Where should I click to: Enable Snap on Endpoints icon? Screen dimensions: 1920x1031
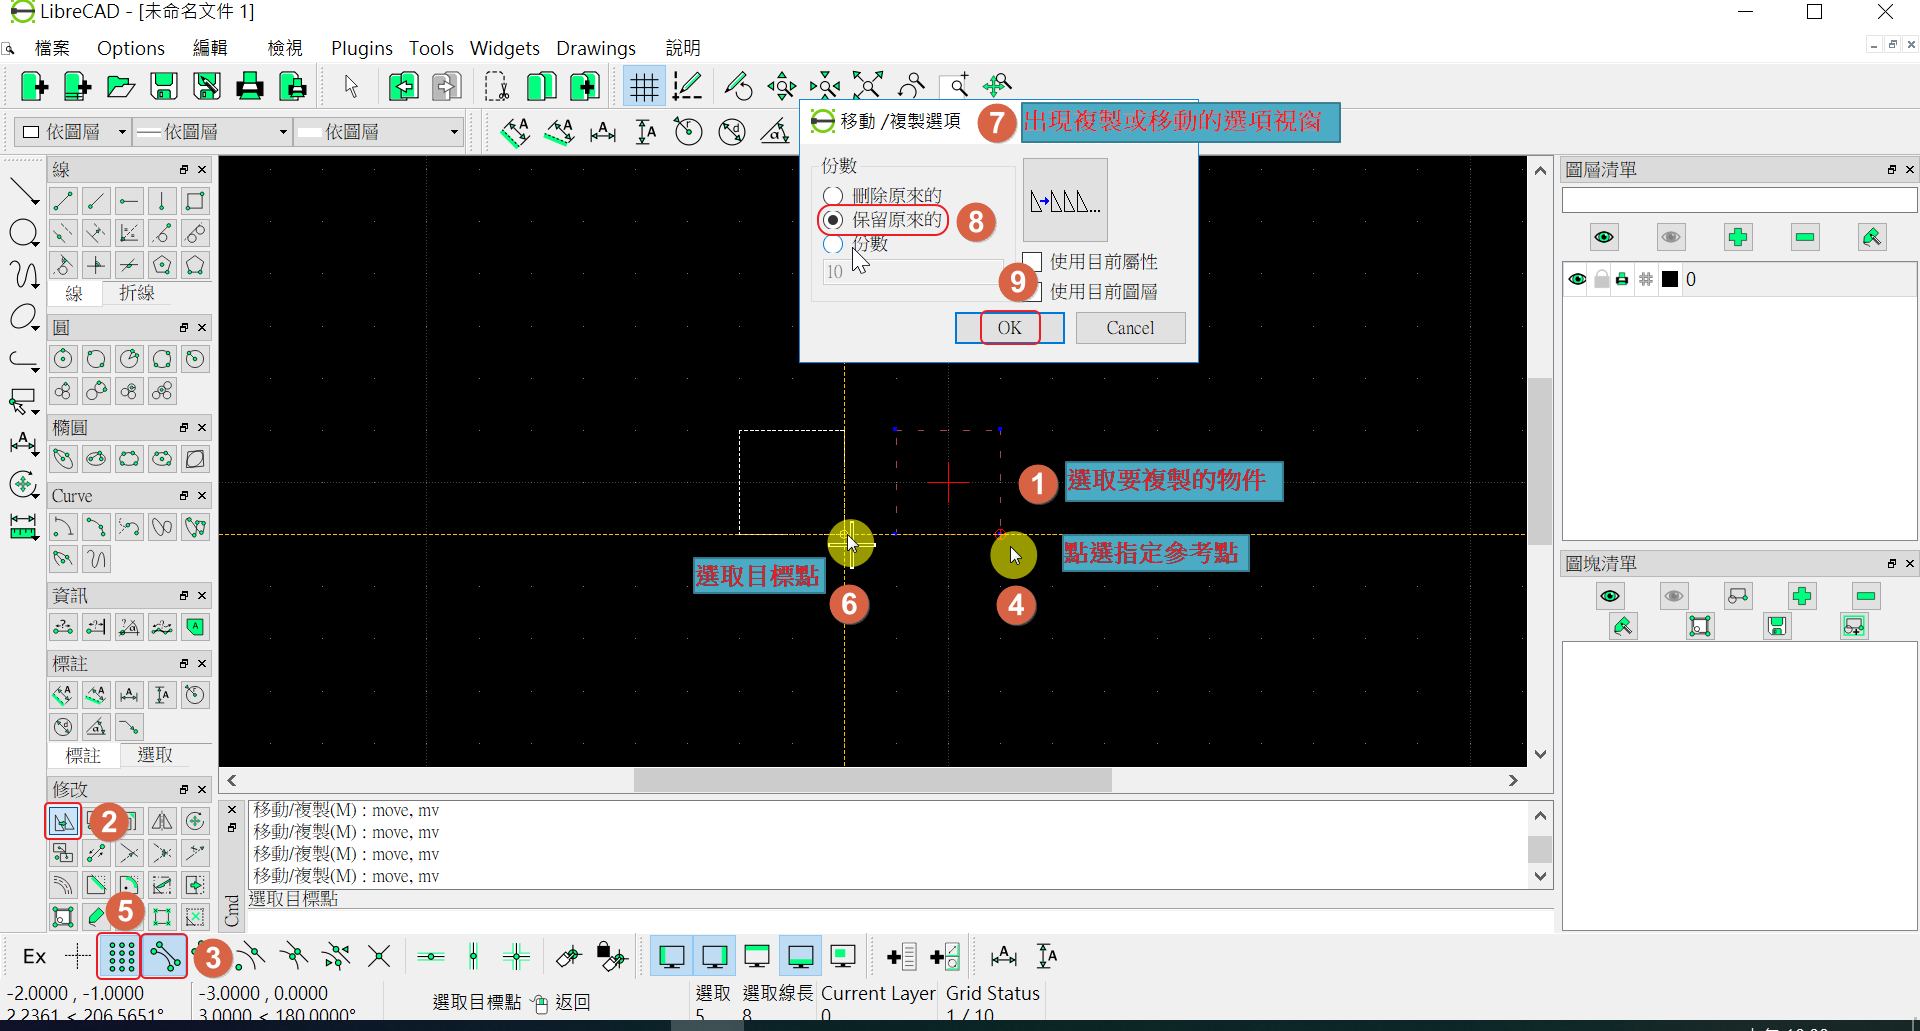(165, 957)
